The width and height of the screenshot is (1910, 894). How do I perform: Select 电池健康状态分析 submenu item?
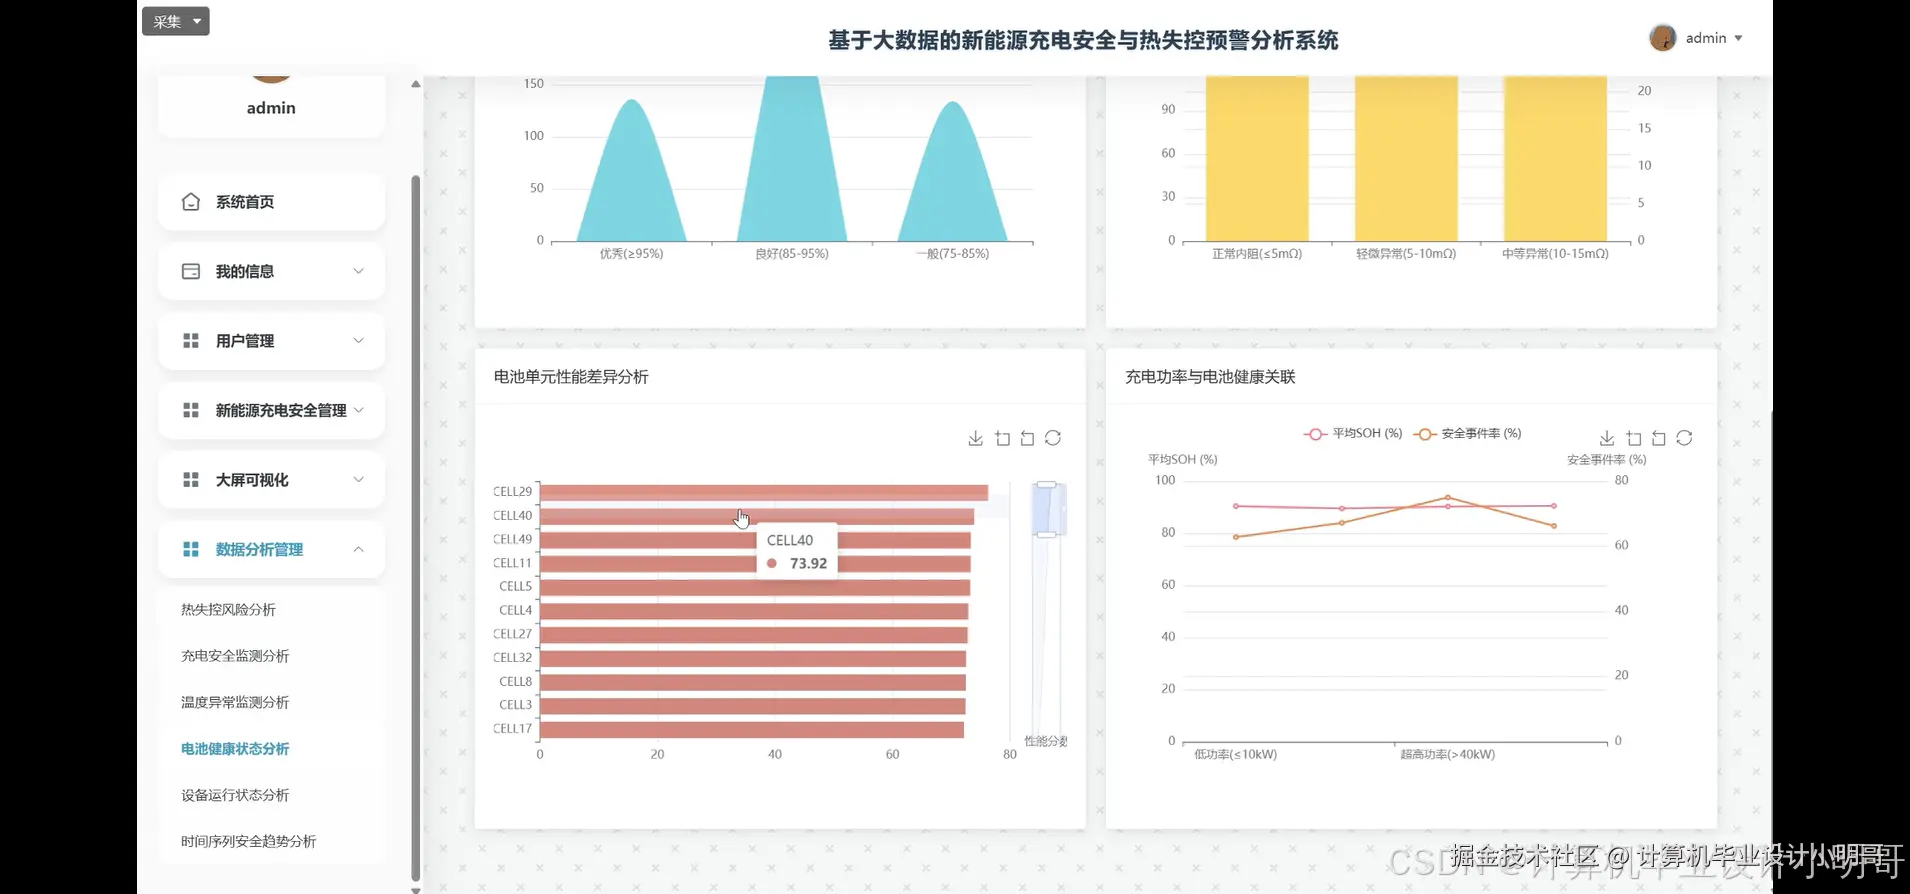coord(235,749)
